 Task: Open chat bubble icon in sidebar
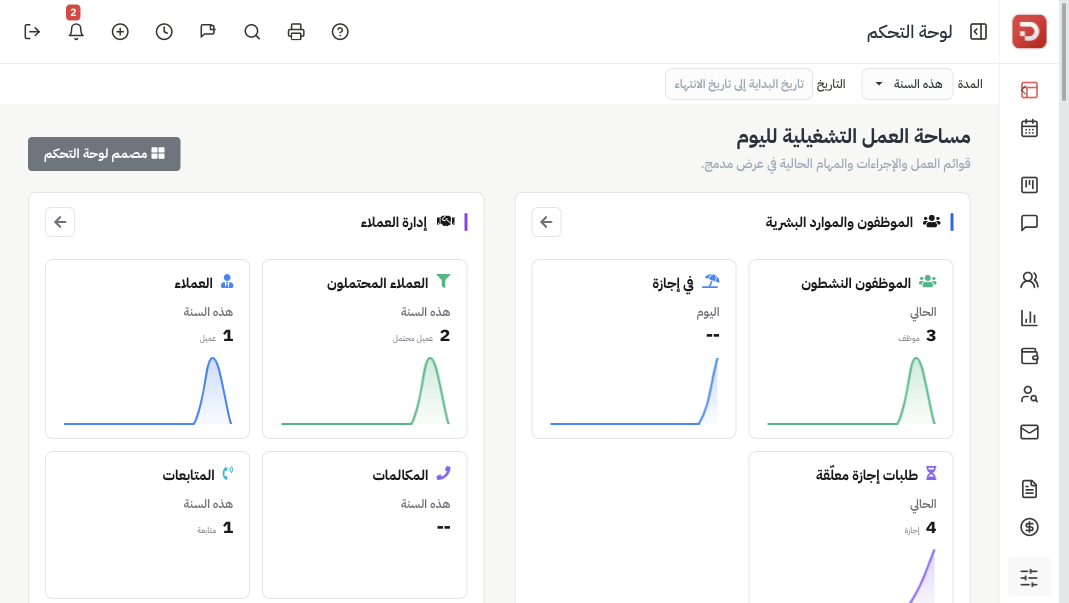pyautogui.click(x=1029, y=223)
